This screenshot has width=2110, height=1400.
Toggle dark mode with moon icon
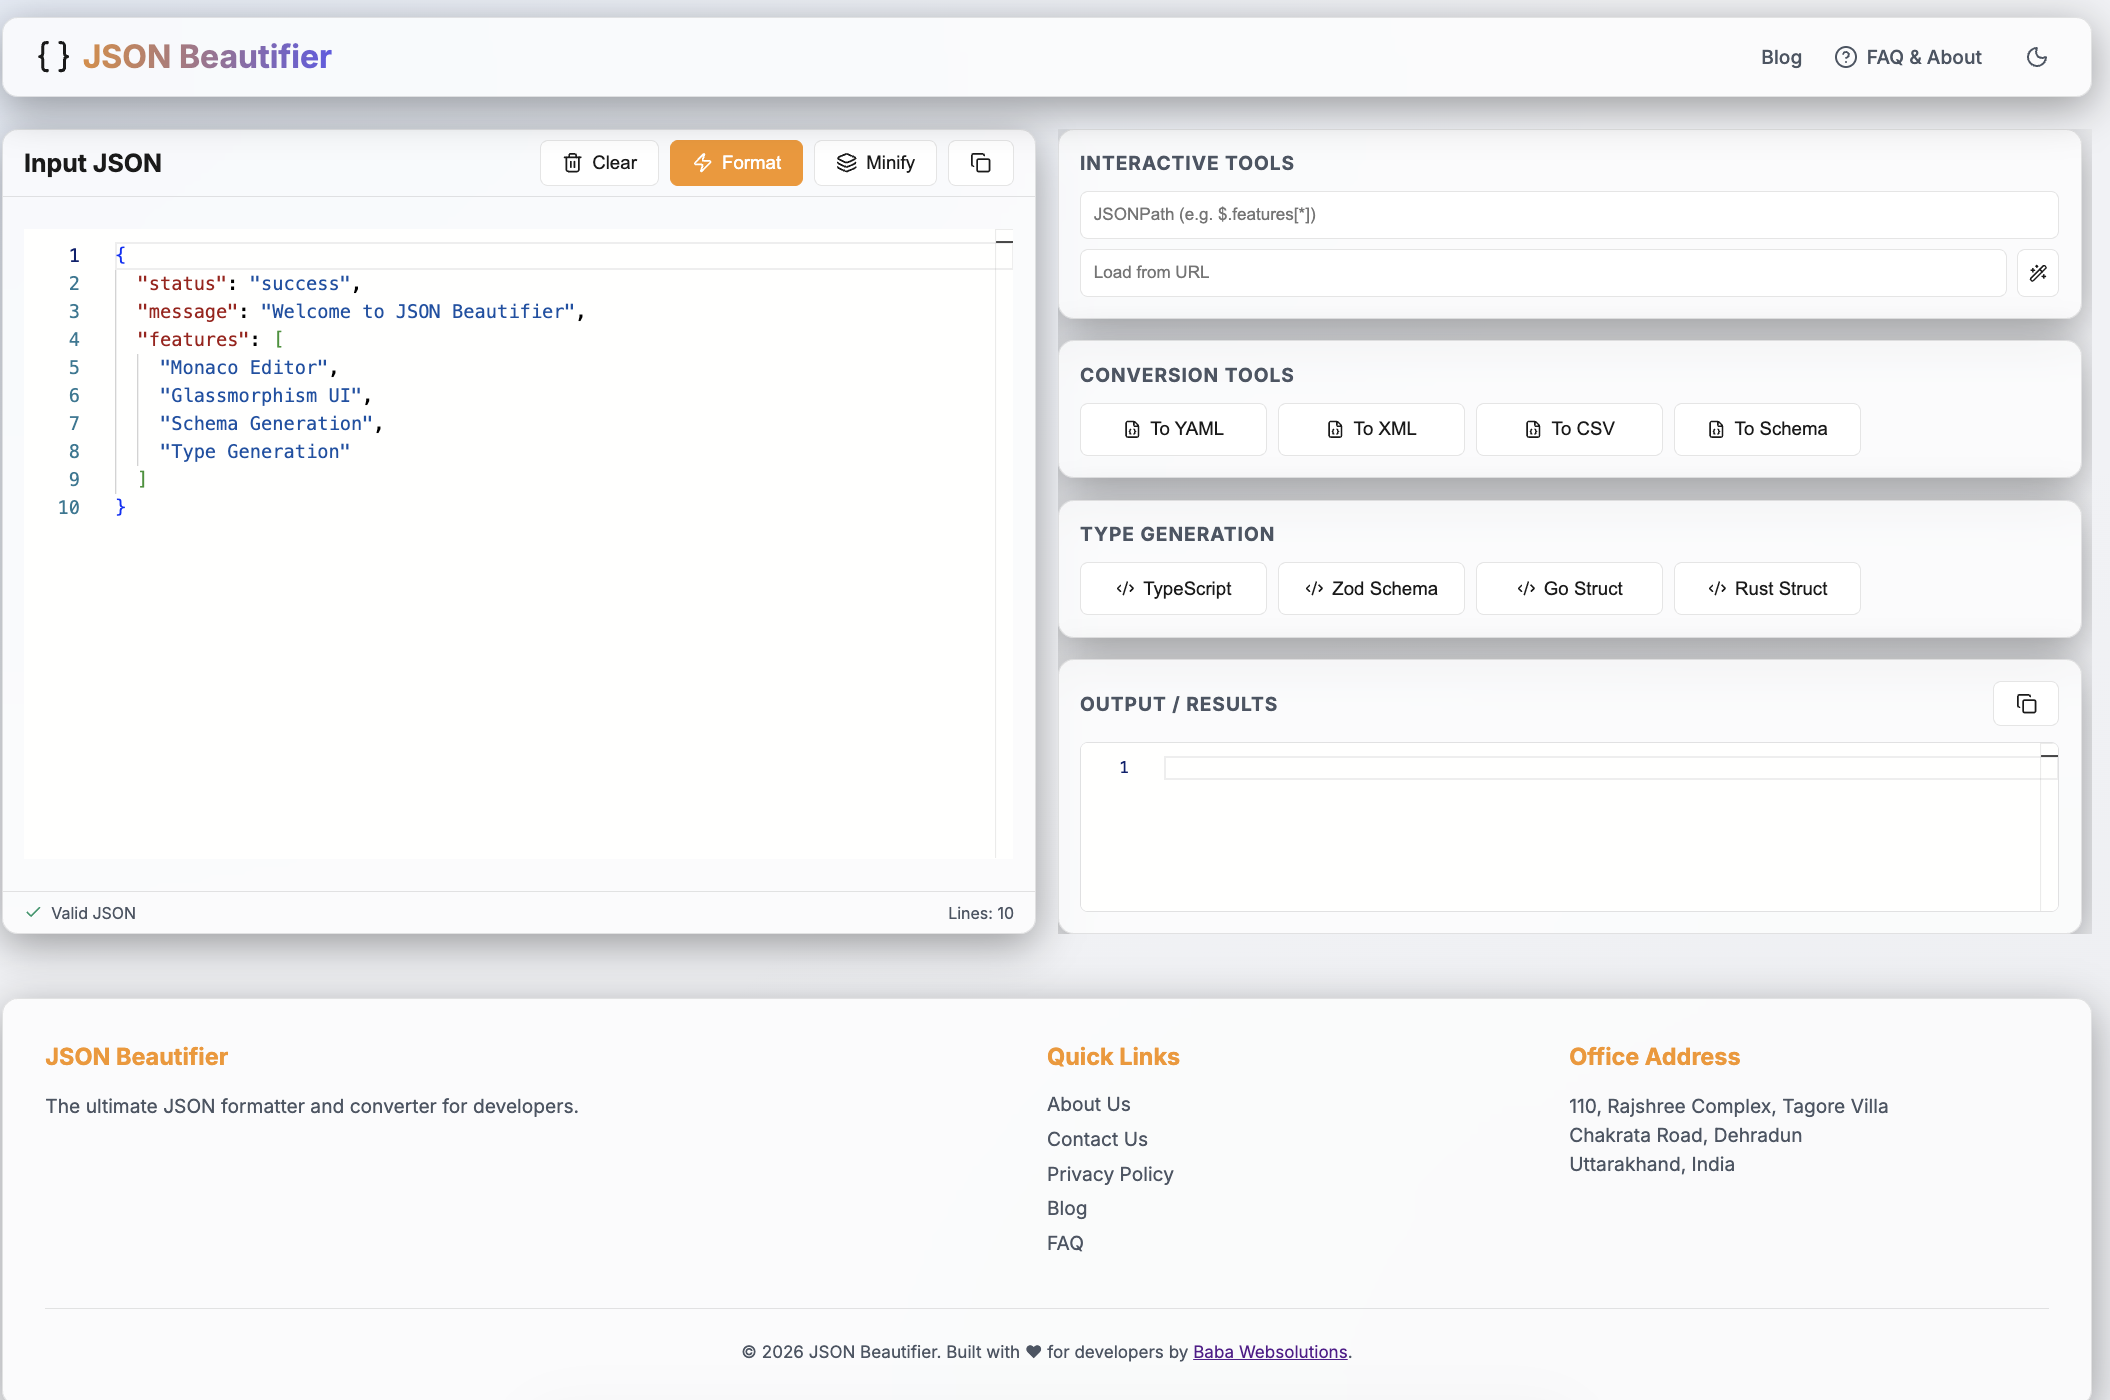[x=2037, y=57]
